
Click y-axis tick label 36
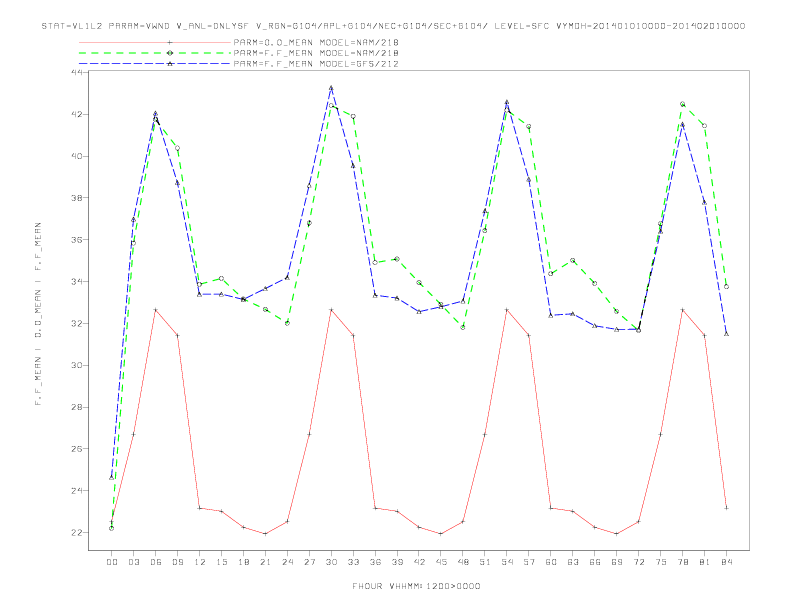[x=77, y=239]
